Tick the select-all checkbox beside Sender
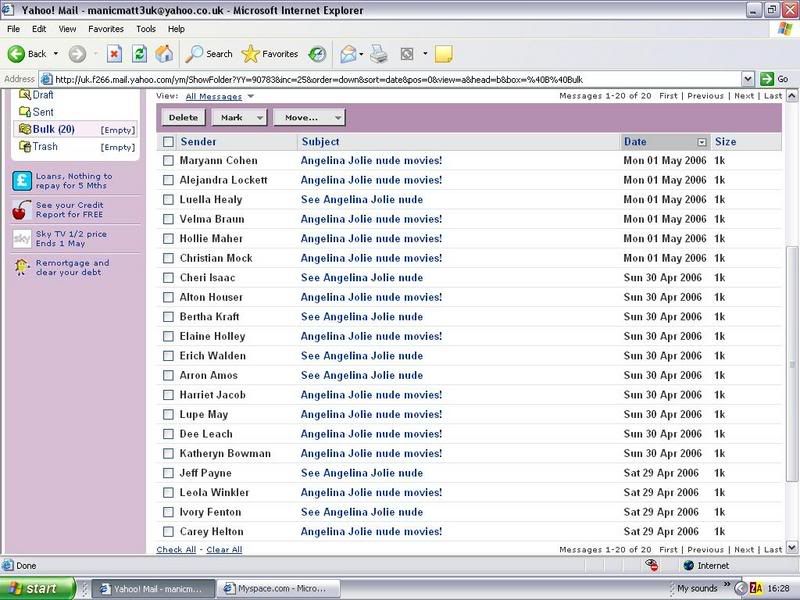This screenshot has width=800, height=600. 168,142
